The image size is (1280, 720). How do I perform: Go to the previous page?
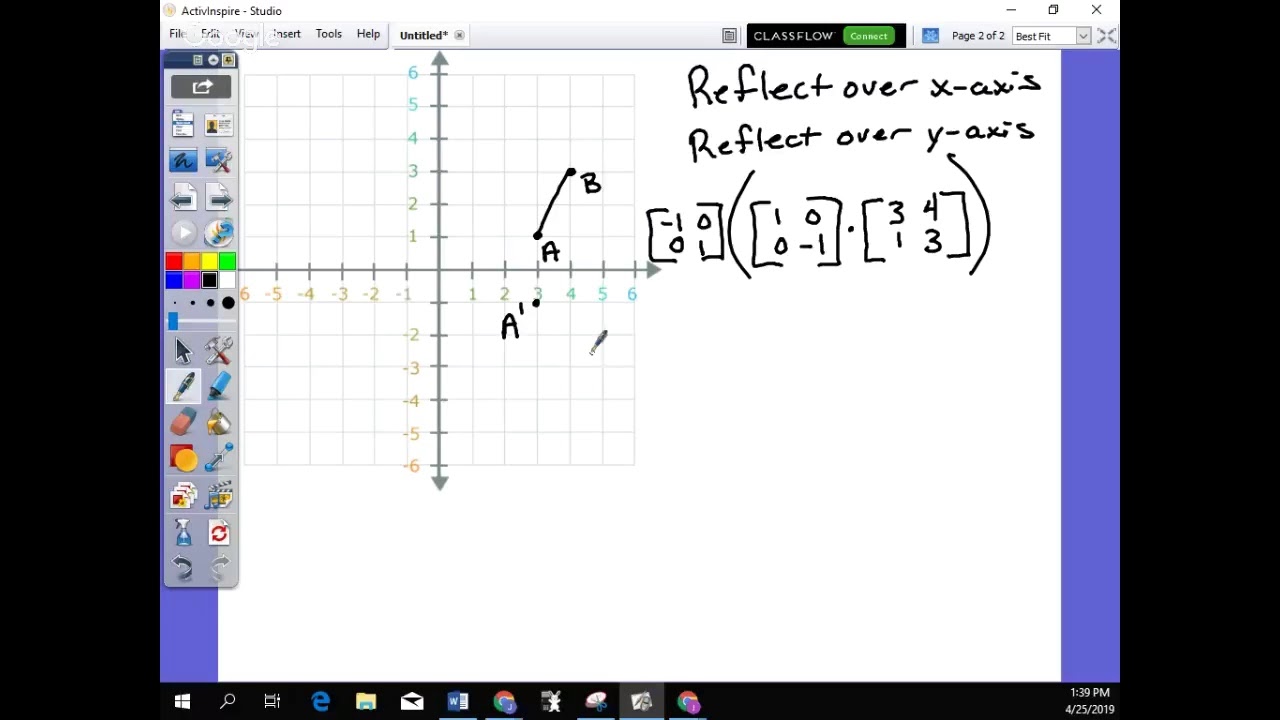[183, 197]
